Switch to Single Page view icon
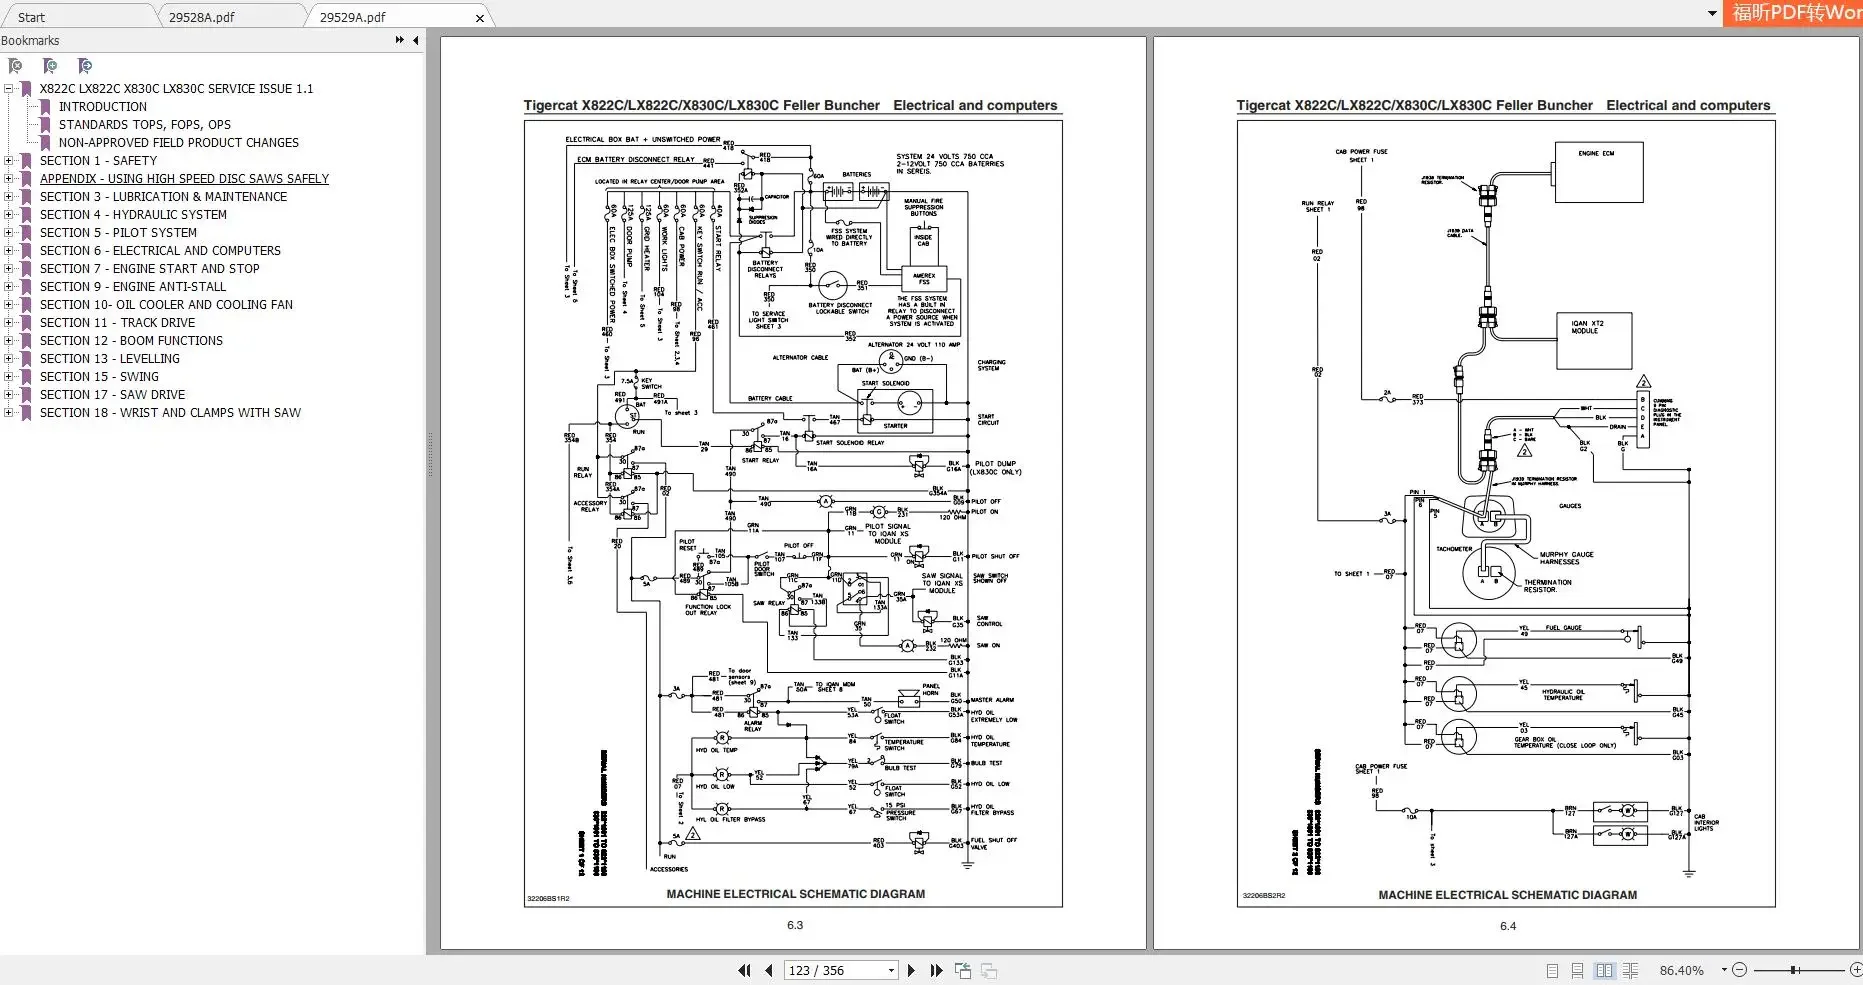This screenshot has height=985, width=1863. click(x=1553, y=970)
